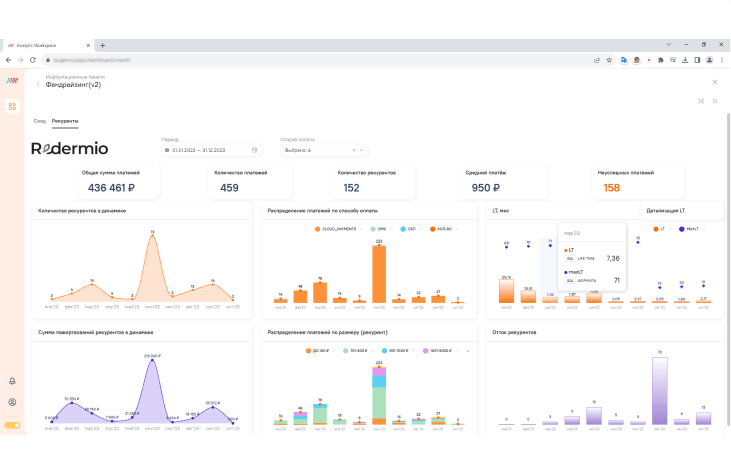Screen dimensions: 731x473
Task: Click the peak point on donations sum chart
Action: (152, 360)
